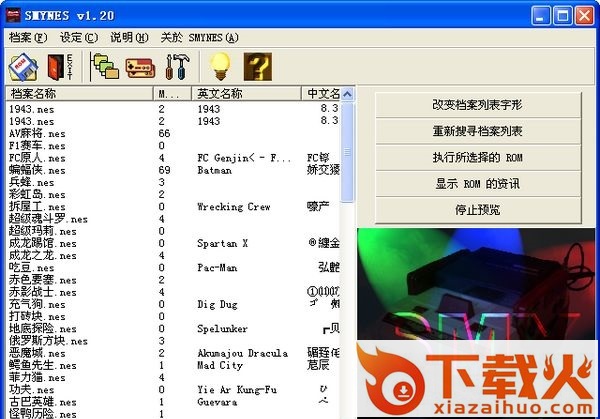Click the 执行所选择的 ROM button
Image resolution: width=600 pixels, height=419 pixels.
click(478, 157)
